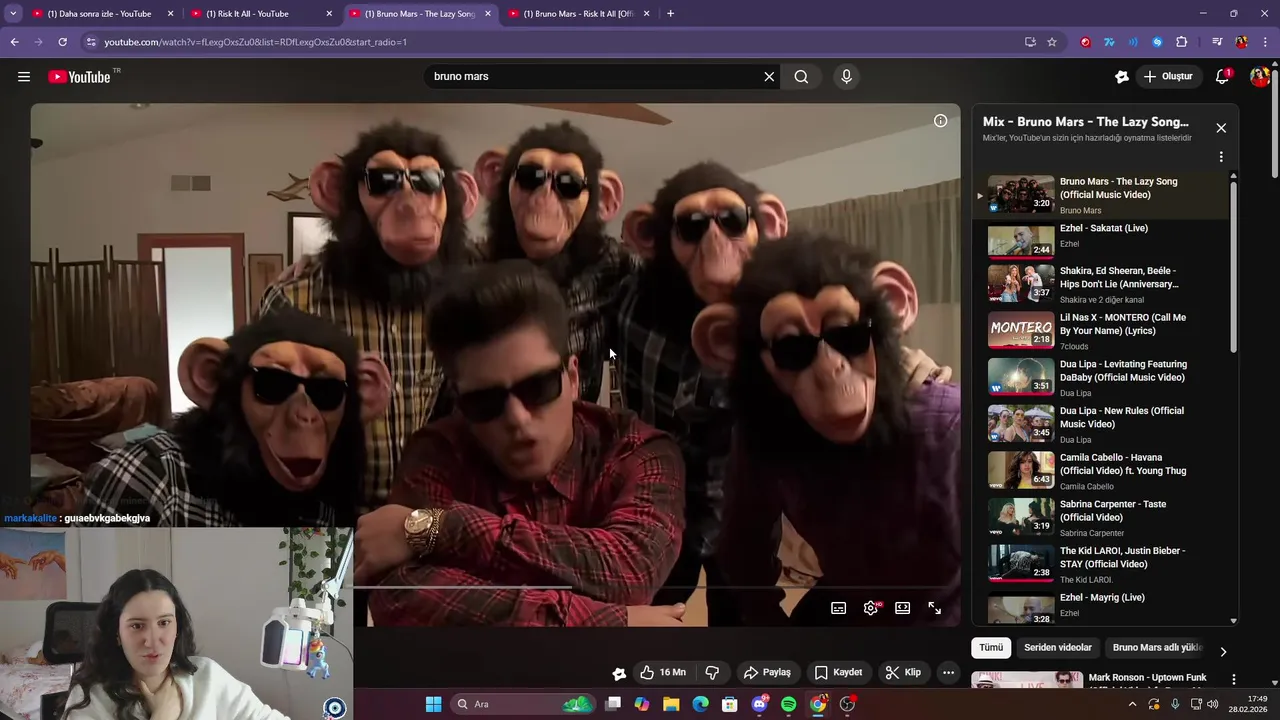The height and width of the screenshot is (720, 1280).
Task: Start voice search with the microphone
Action: coord(846,77)
